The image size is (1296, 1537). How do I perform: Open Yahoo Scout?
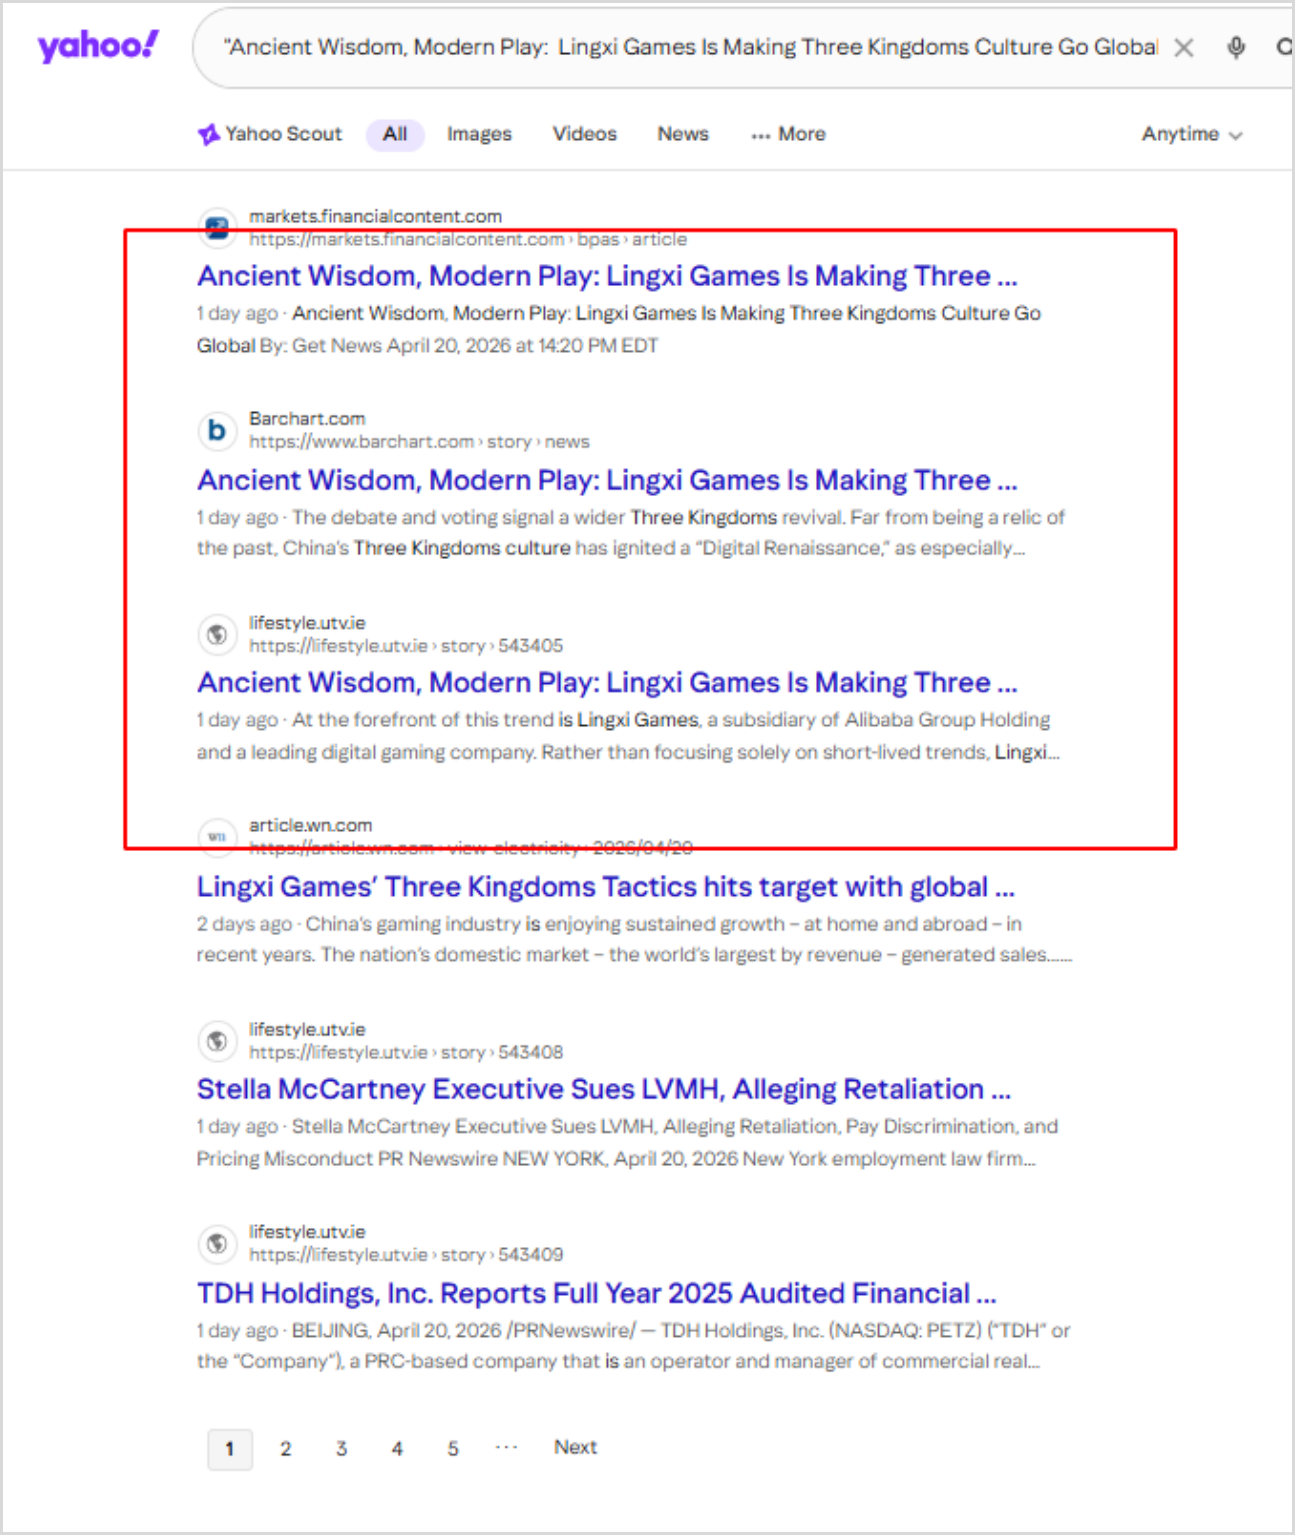tap(270, 134)
